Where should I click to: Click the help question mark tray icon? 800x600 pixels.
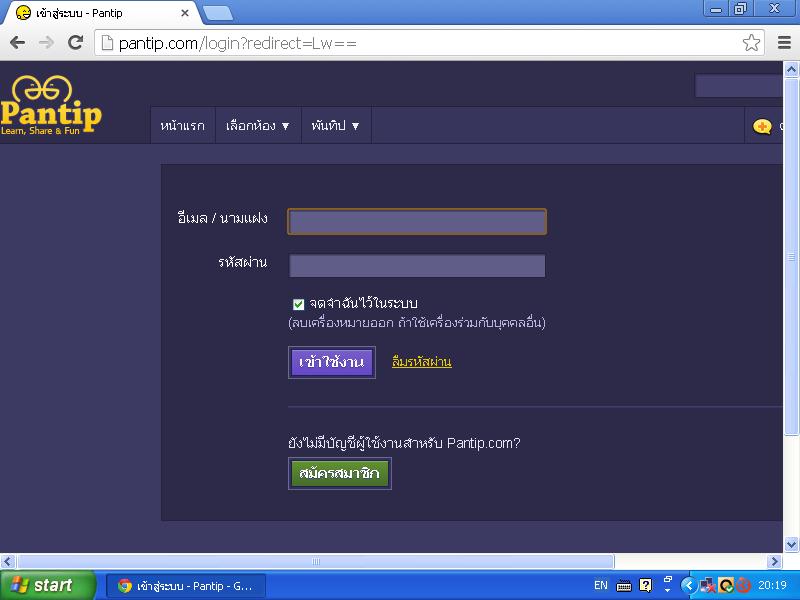click(645, 585)
